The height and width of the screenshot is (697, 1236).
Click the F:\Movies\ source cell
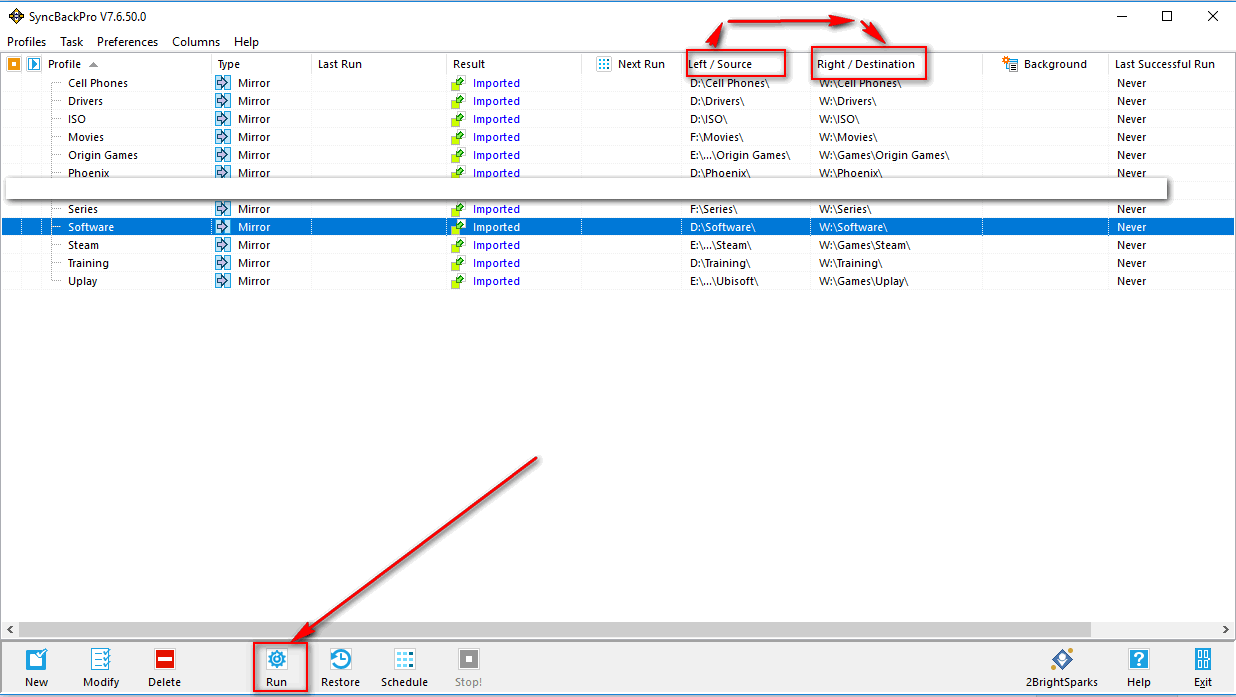tap(718, 137)
